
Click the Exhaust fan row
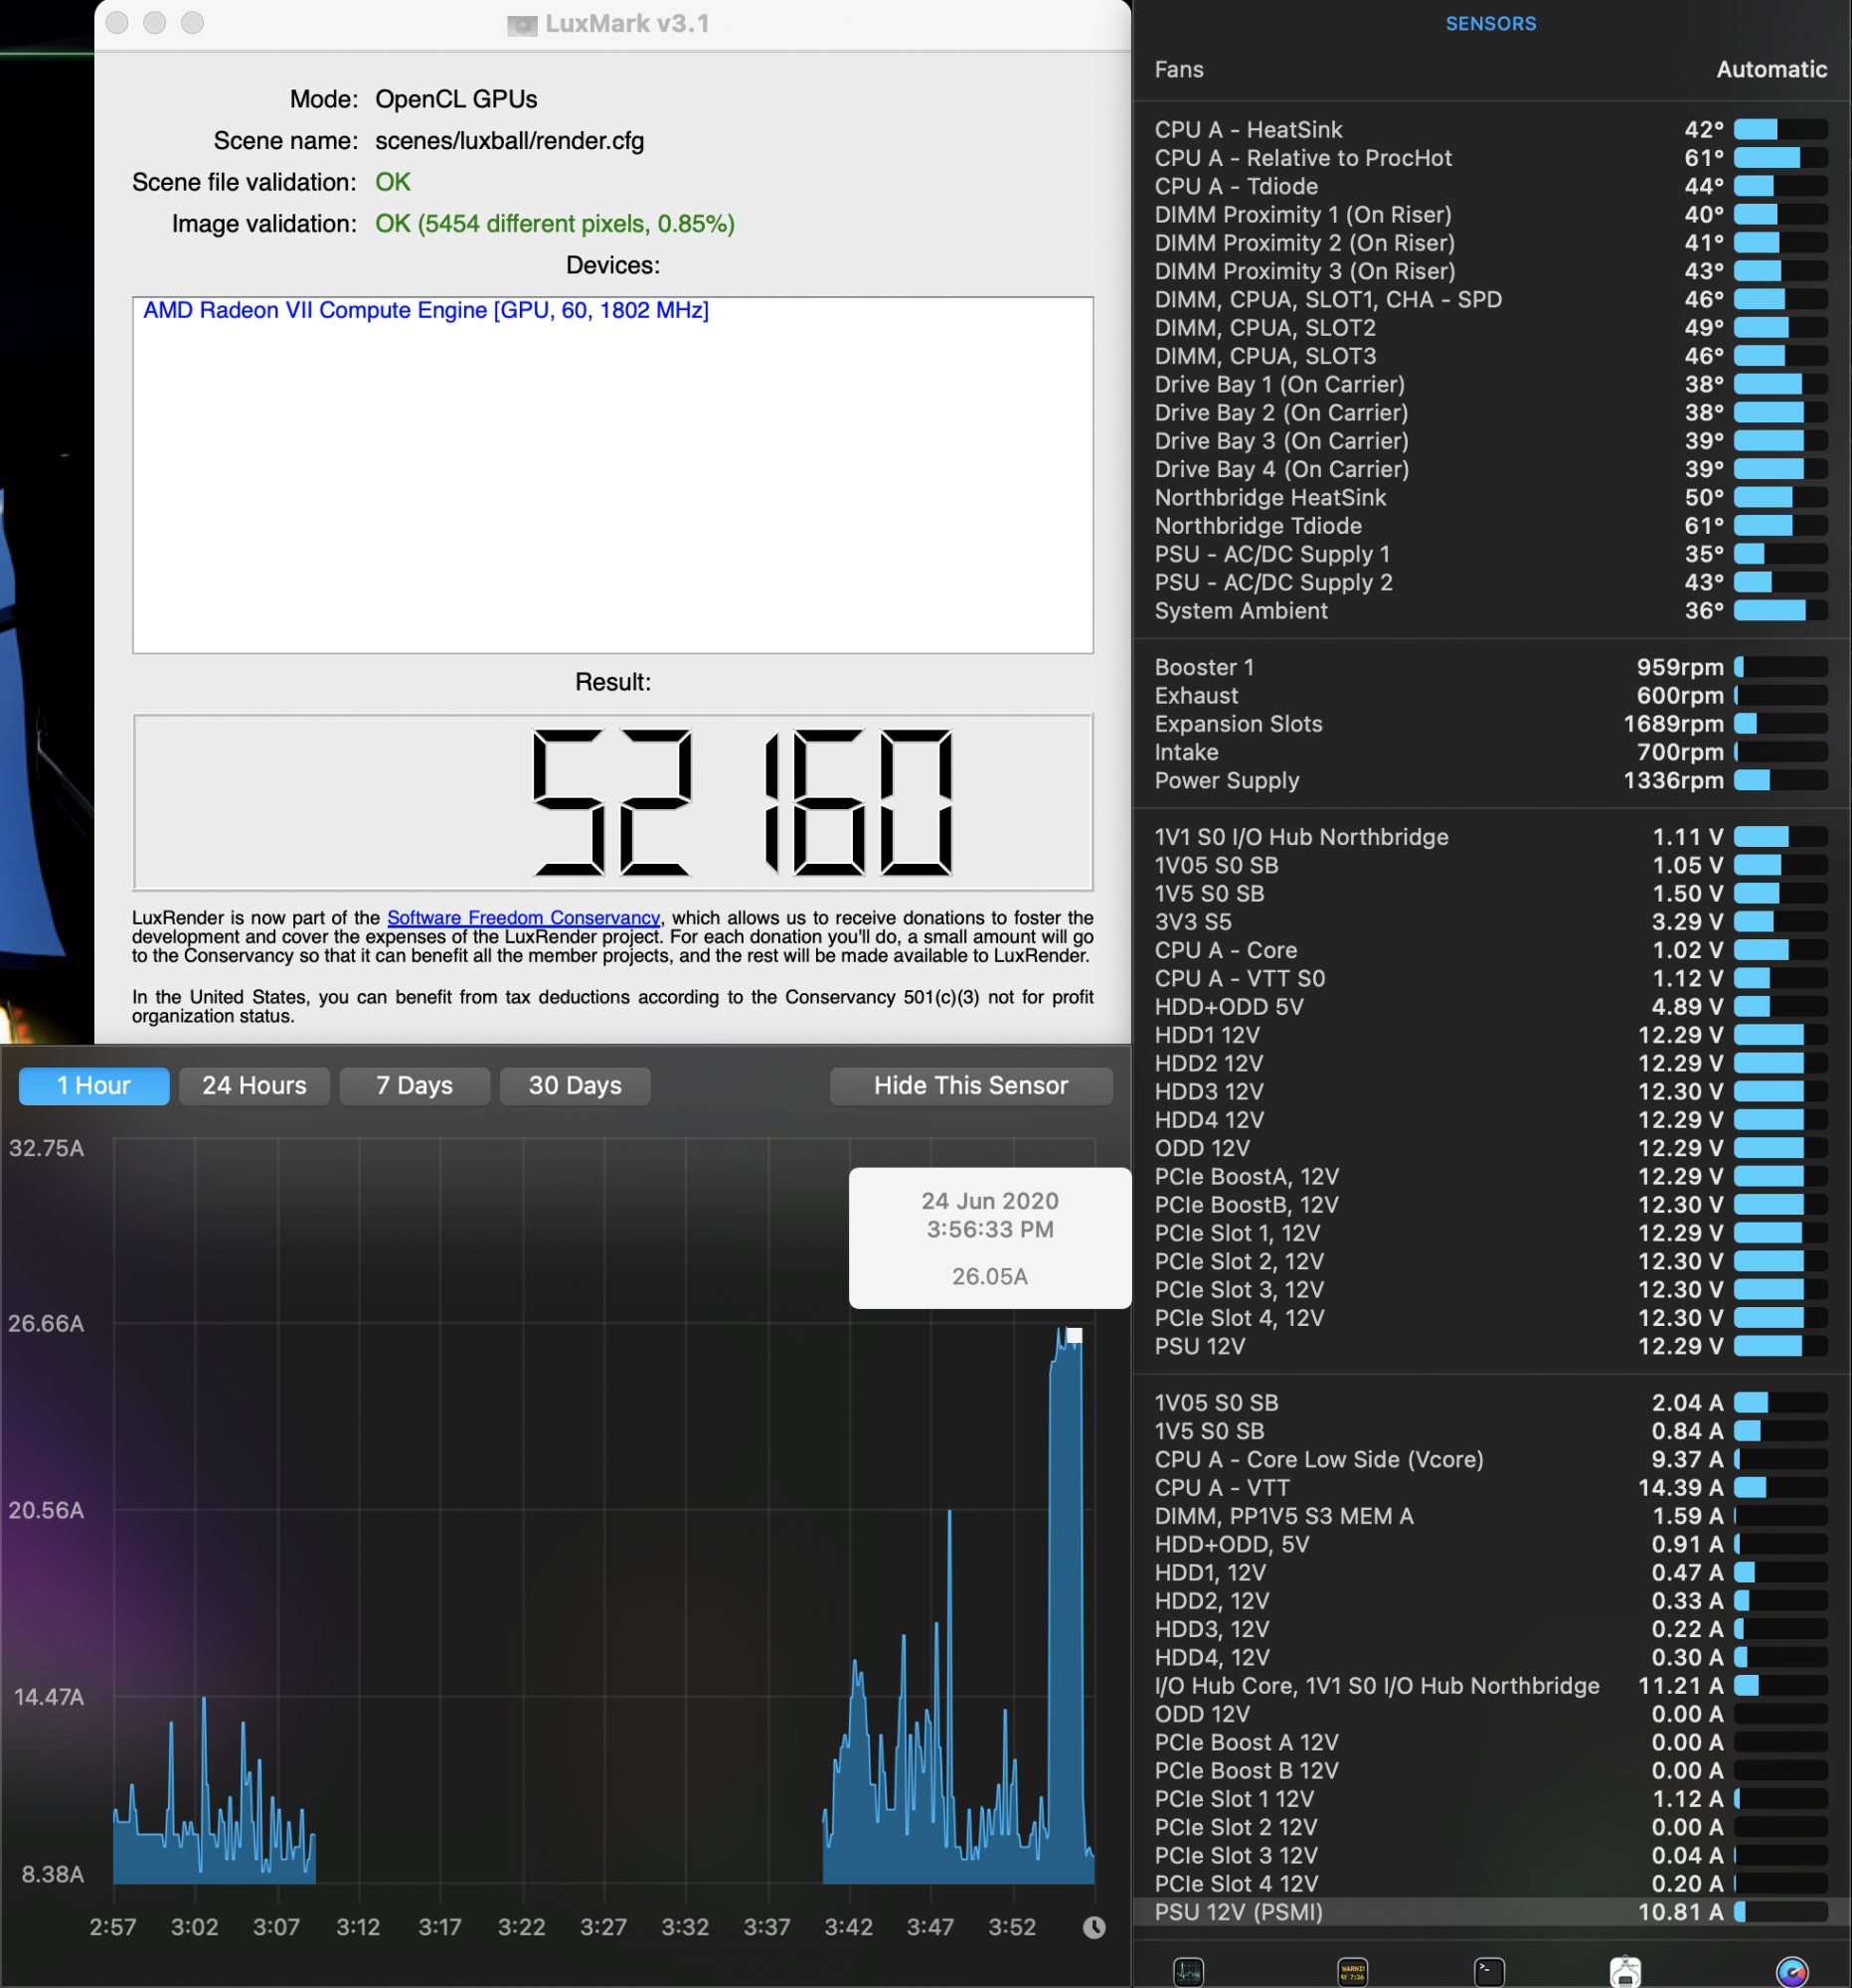click(1491, 695)
